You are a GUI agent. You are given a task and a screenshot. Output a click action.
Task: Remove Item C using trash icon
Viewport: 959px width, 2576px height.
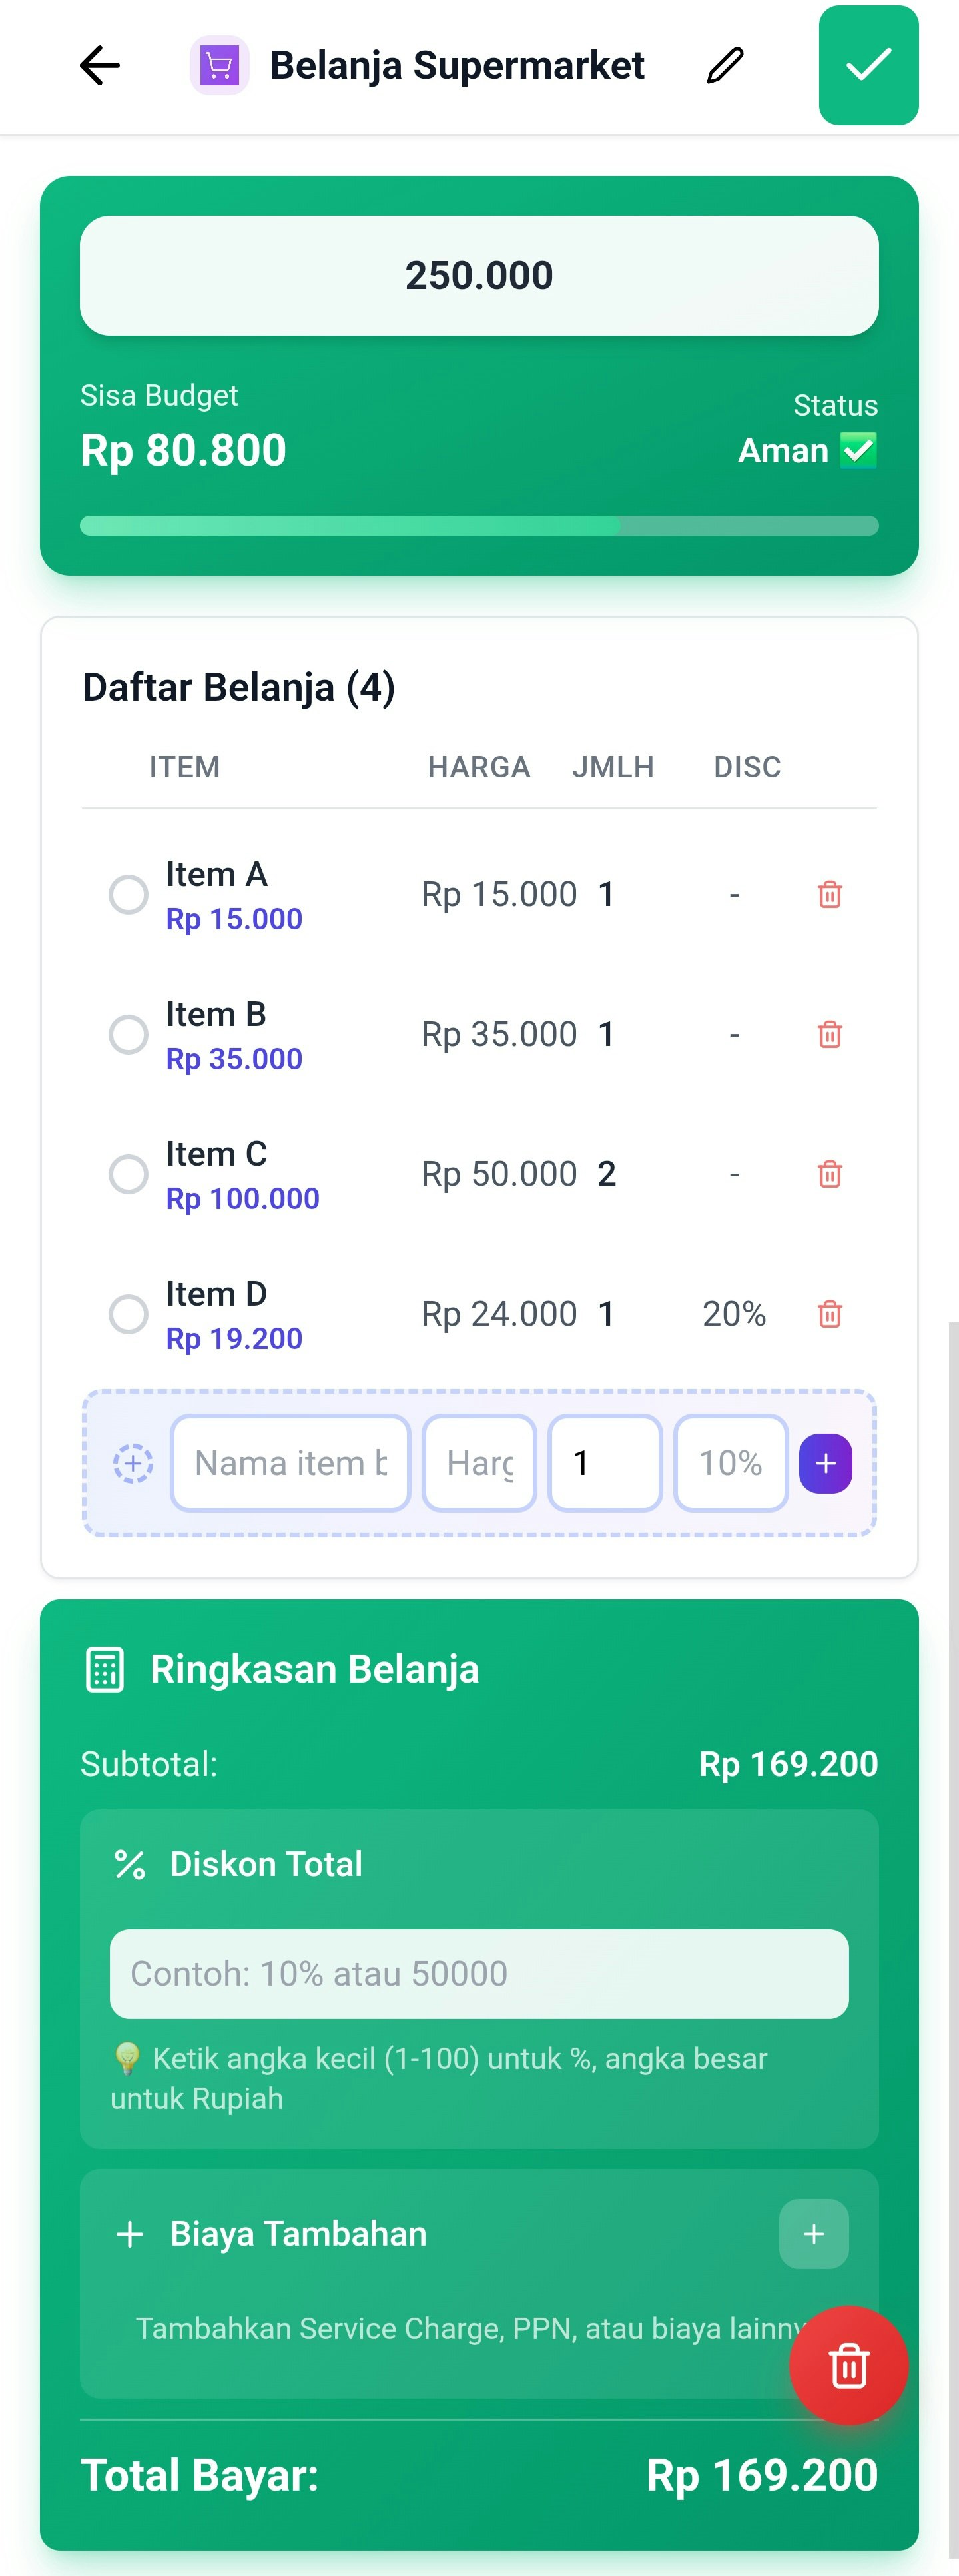[830, 1174]
